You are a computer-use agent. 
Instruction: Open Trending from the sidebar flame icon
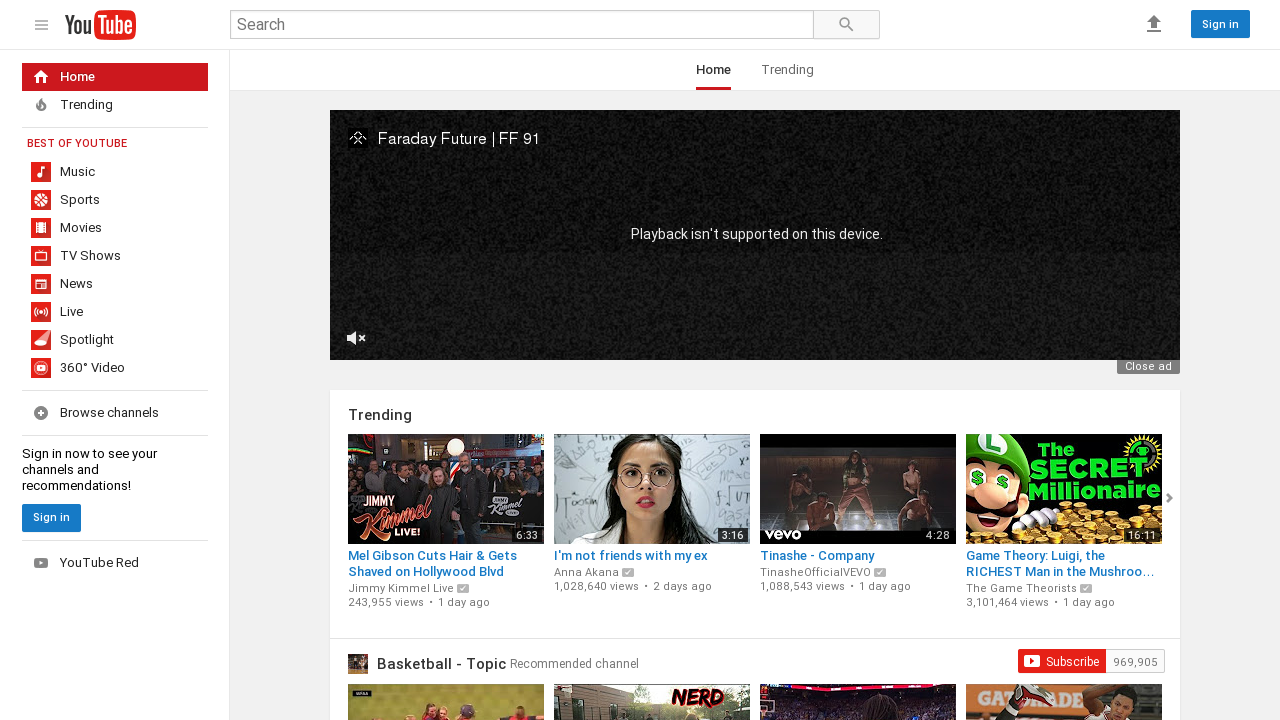click(41, 105)
